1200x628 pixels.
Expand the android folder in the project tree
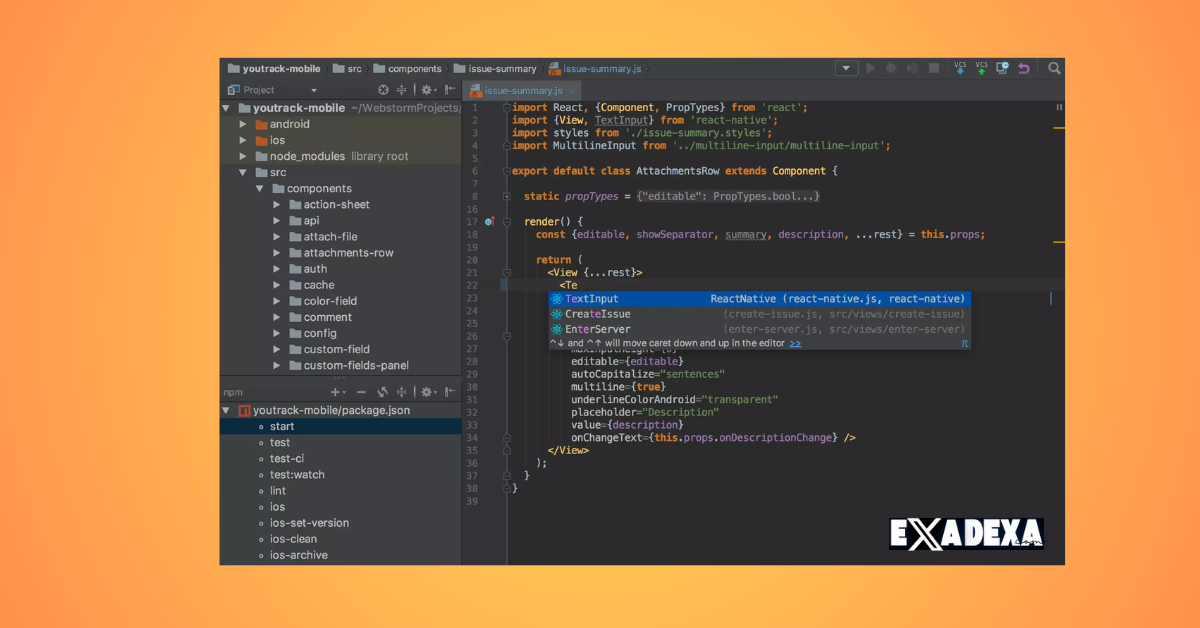[x=241, y=124]
